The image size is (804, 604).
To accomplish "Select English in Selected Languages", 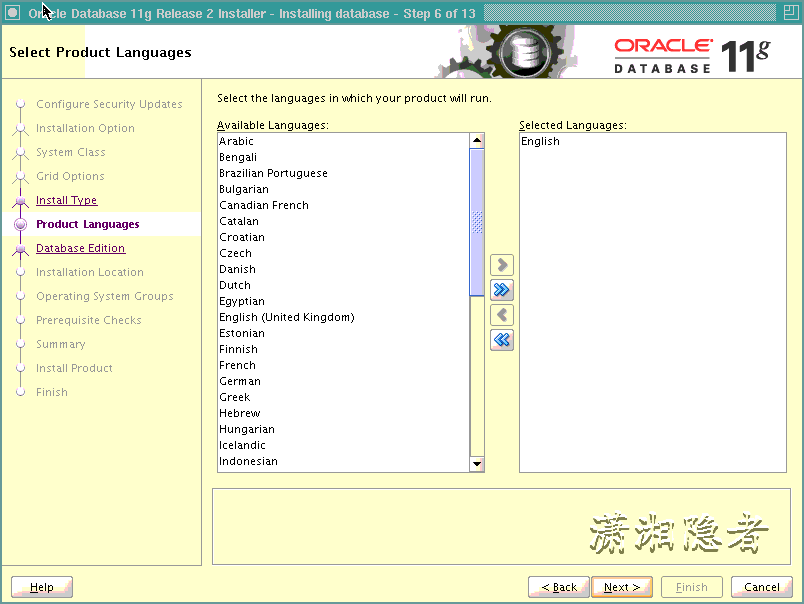I will [540, 141].
